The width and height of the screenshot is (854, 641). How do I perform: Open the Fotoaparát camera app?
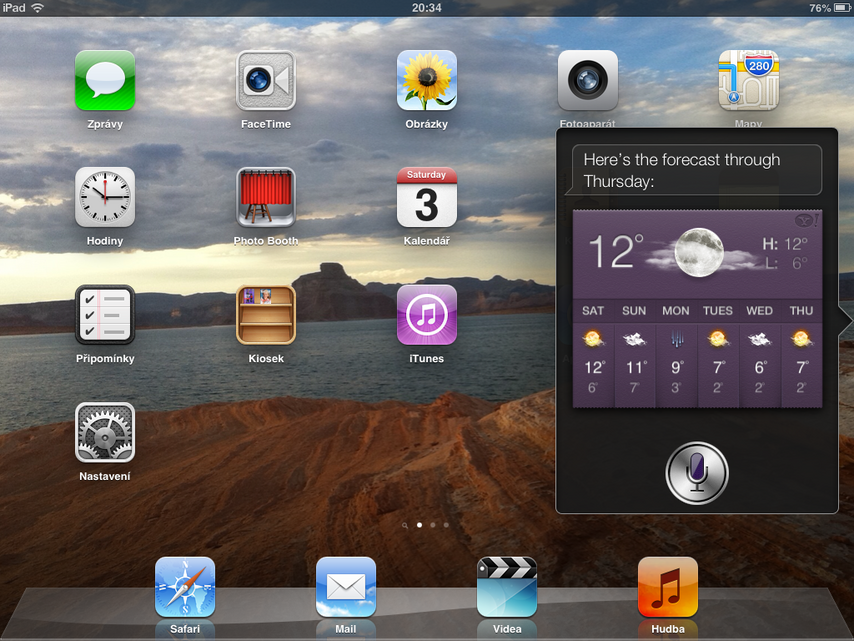pos(587,80)
